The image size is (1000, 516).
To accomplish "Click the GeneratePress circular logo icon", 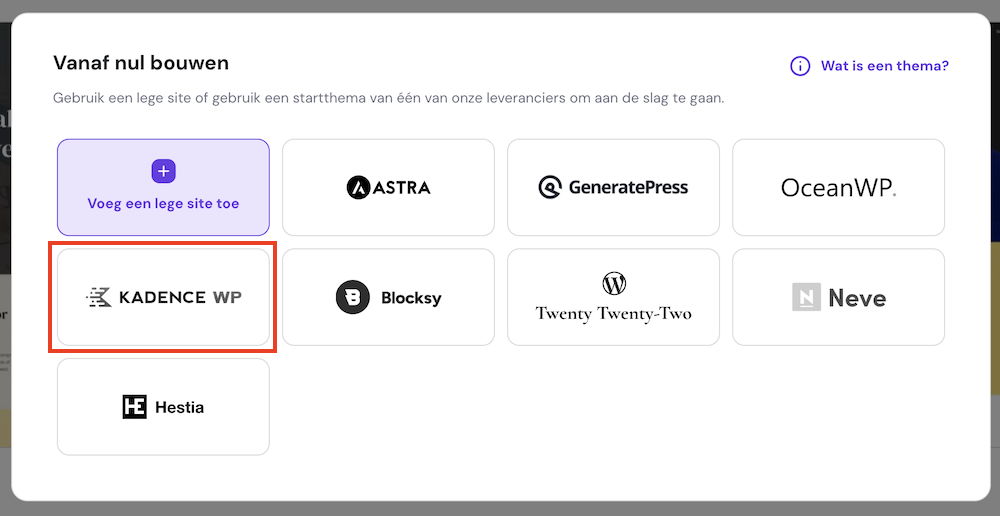I will [550, 187].
